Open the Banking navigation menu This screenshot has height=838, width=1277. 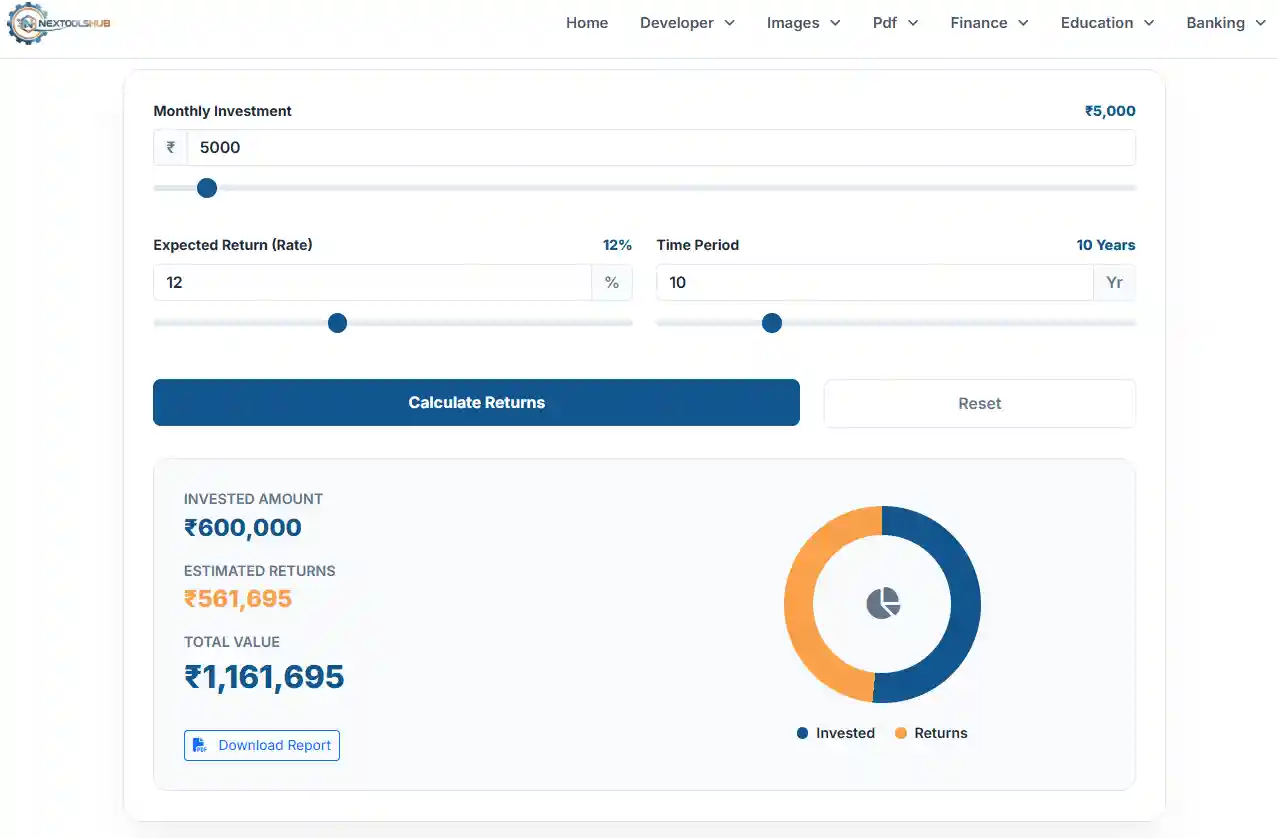[x=1225, y=23]
